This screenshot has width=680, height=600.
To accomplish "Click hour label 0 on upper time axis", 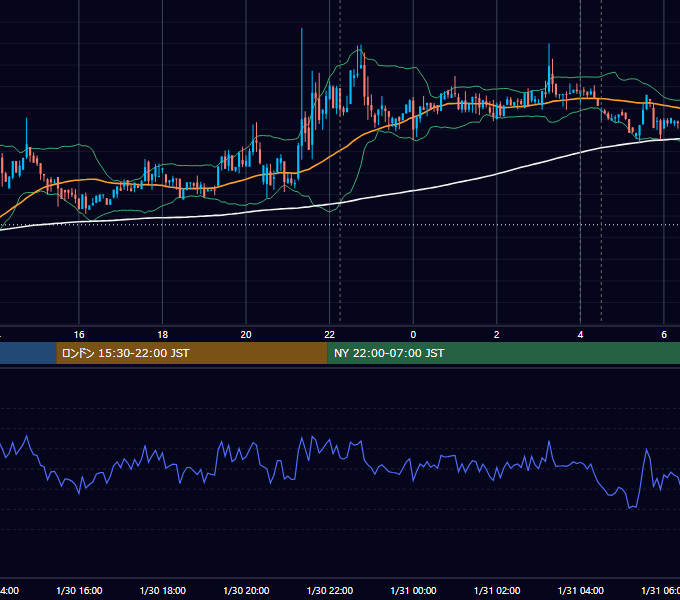I will point(413,335).
